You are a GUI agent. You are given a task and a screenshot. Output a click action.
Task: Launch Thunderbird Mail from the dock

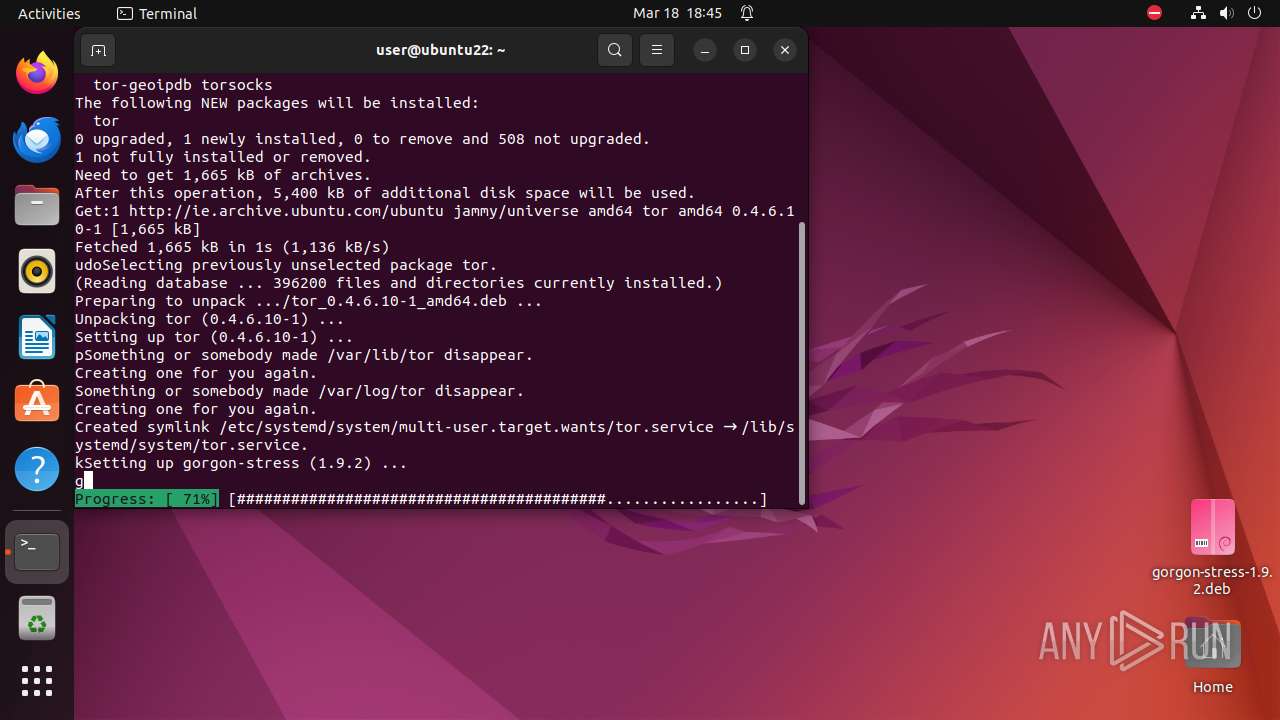coord(37,139)
